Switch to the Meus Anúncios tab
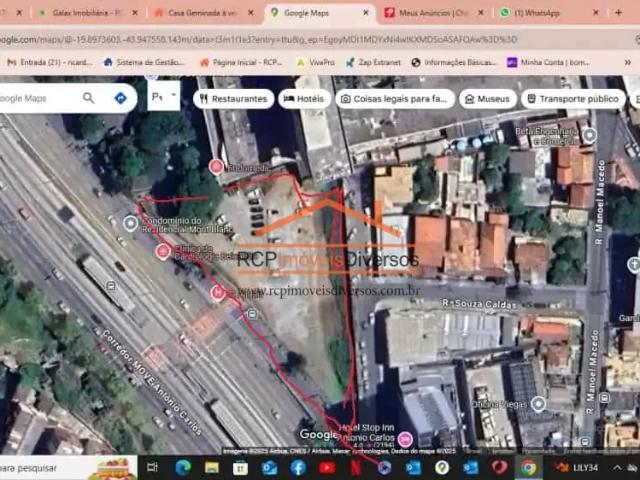 433,13
